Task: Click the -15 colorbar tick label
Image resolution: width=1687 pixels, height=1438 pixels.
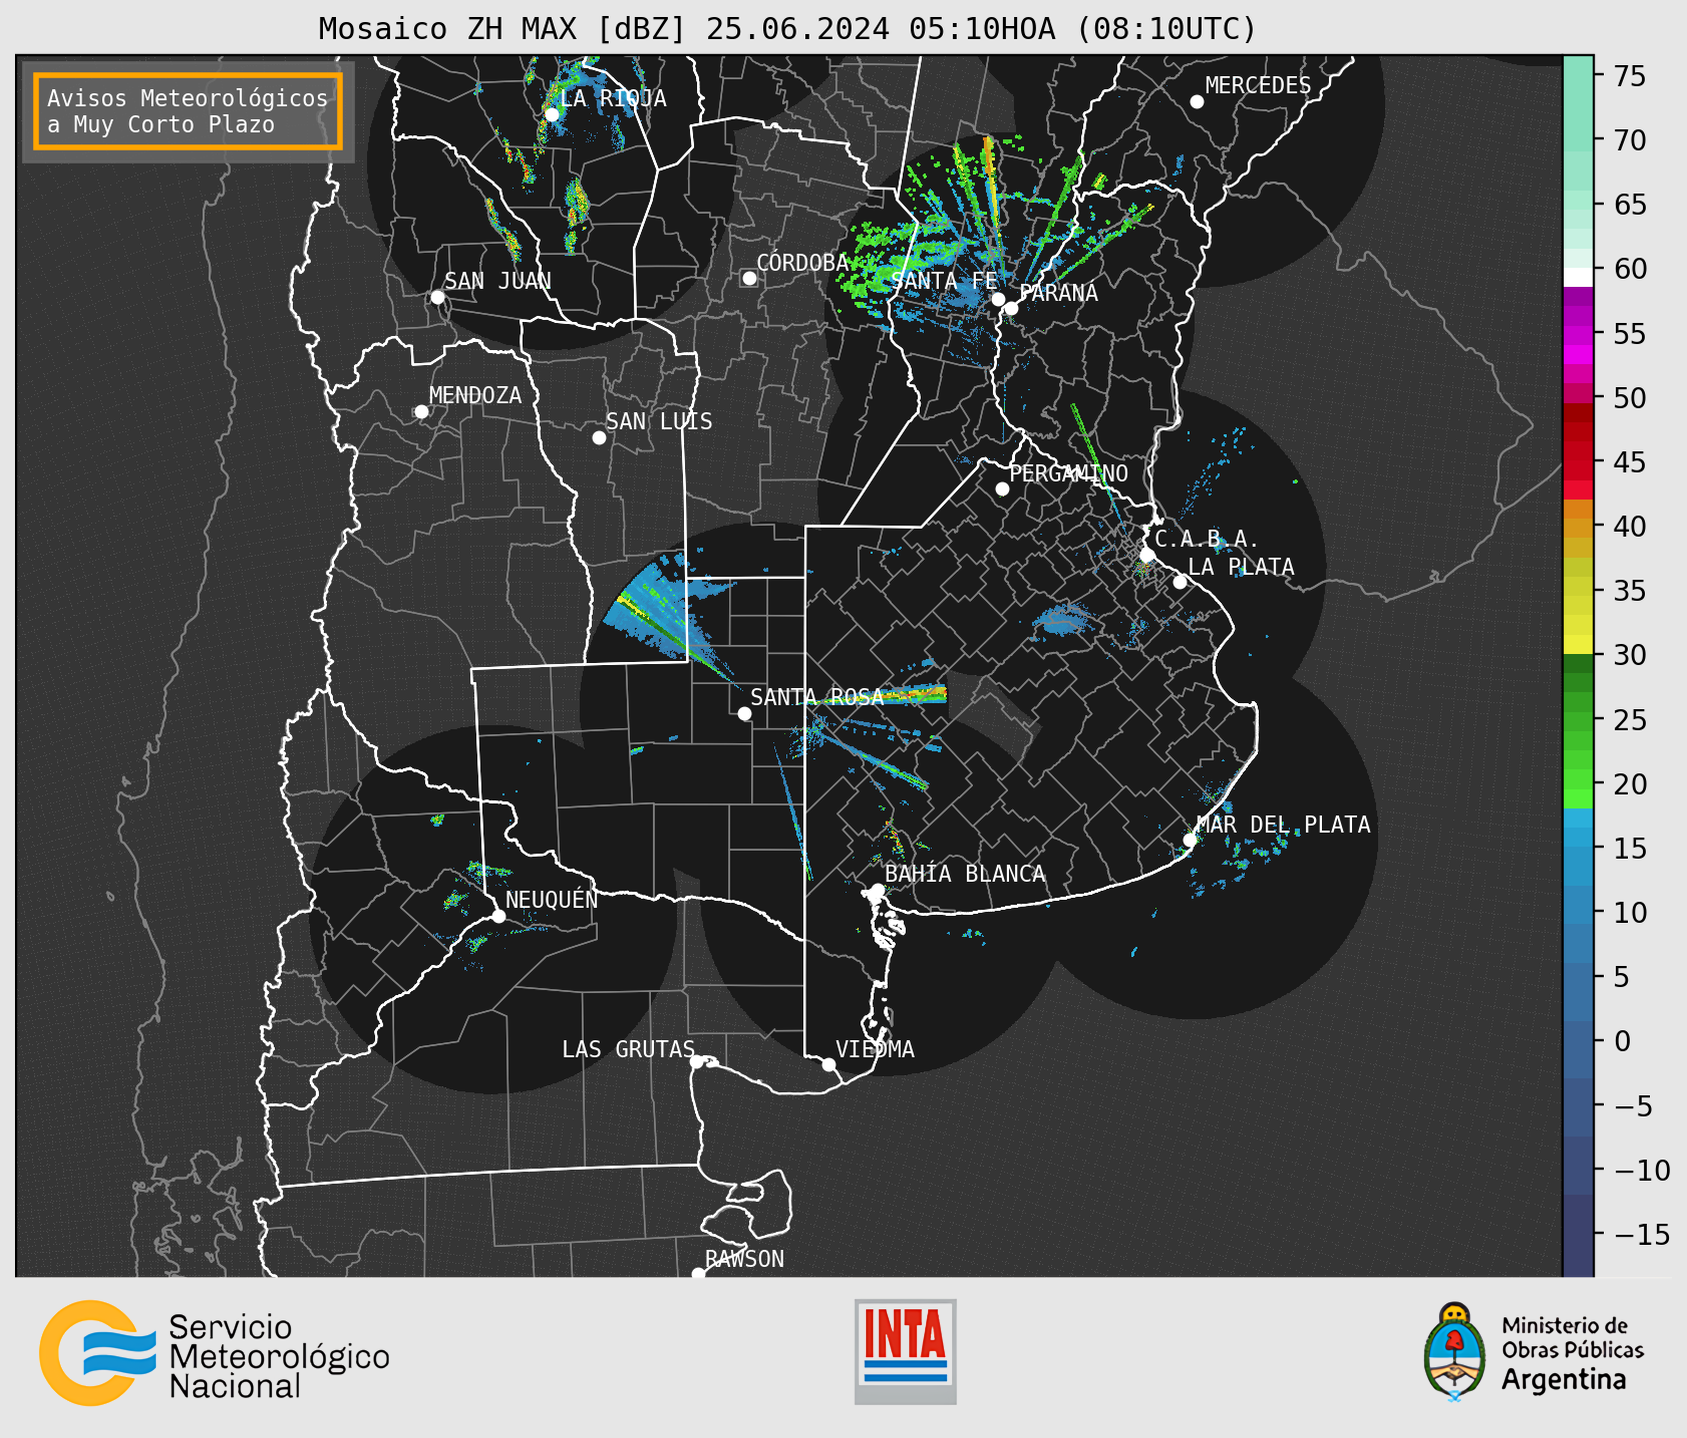Action: tap(1642, 1234)
